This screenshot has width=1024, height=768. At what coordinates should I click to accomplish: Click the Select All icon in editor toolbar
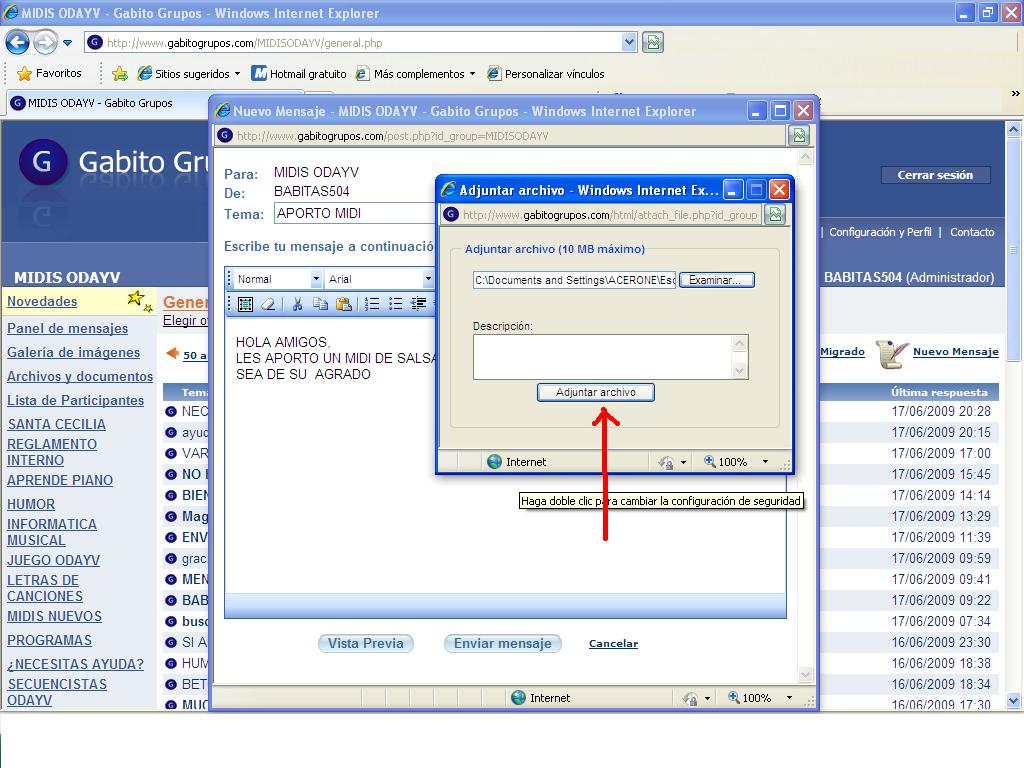[245, 305]
